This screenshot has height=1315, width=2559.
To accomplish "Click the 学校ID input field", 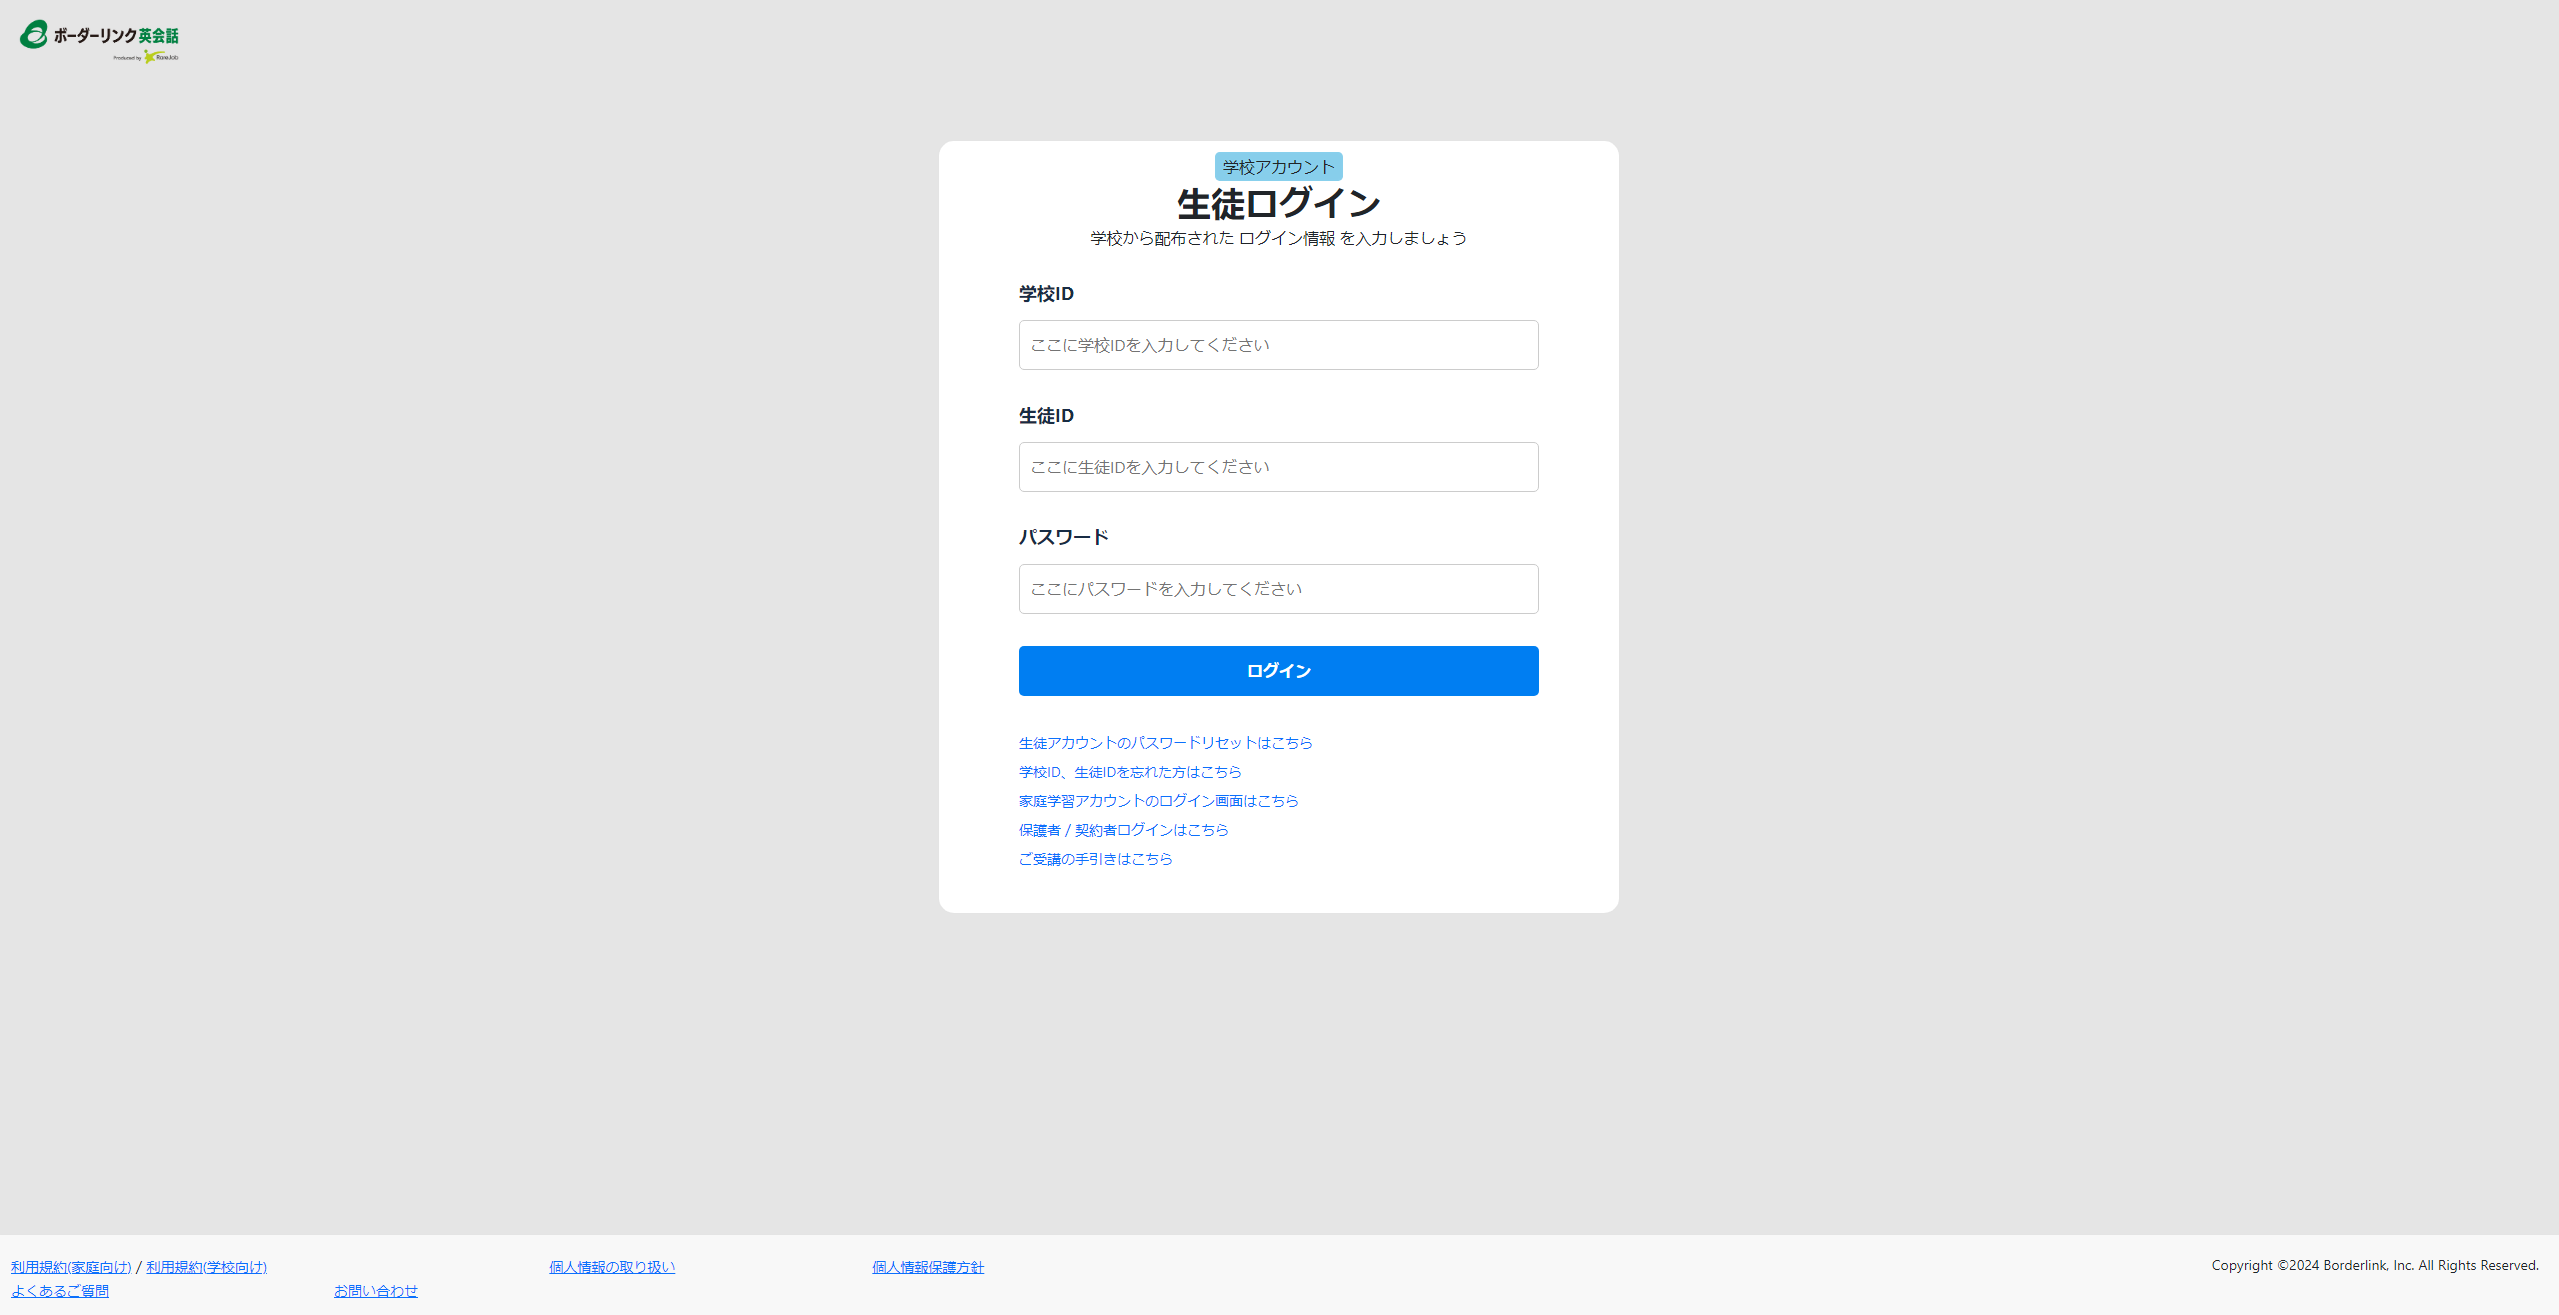I will pos(1278,345).
